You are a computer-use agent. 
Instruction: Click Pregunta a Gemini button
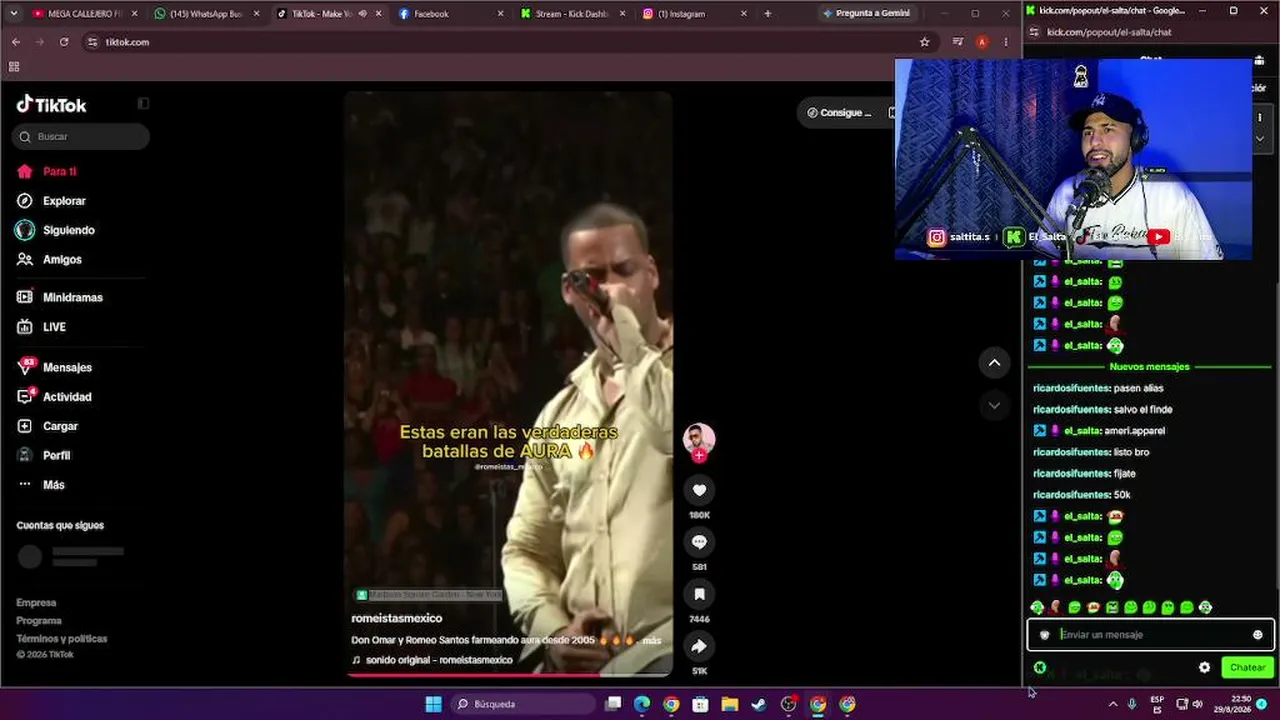coord(866,14)
